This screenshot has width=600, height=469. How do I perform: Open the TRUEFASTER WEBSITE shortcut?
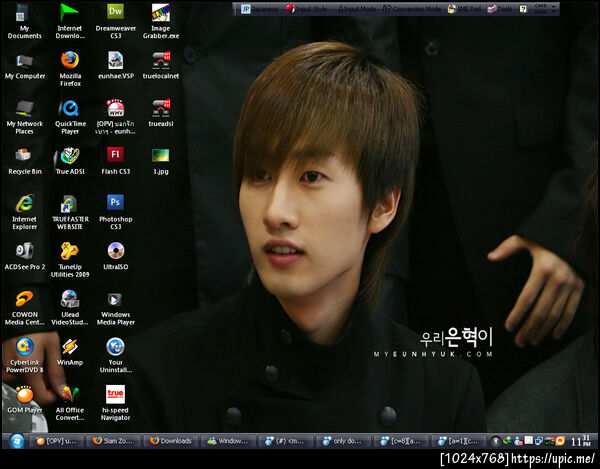point(70,212)
